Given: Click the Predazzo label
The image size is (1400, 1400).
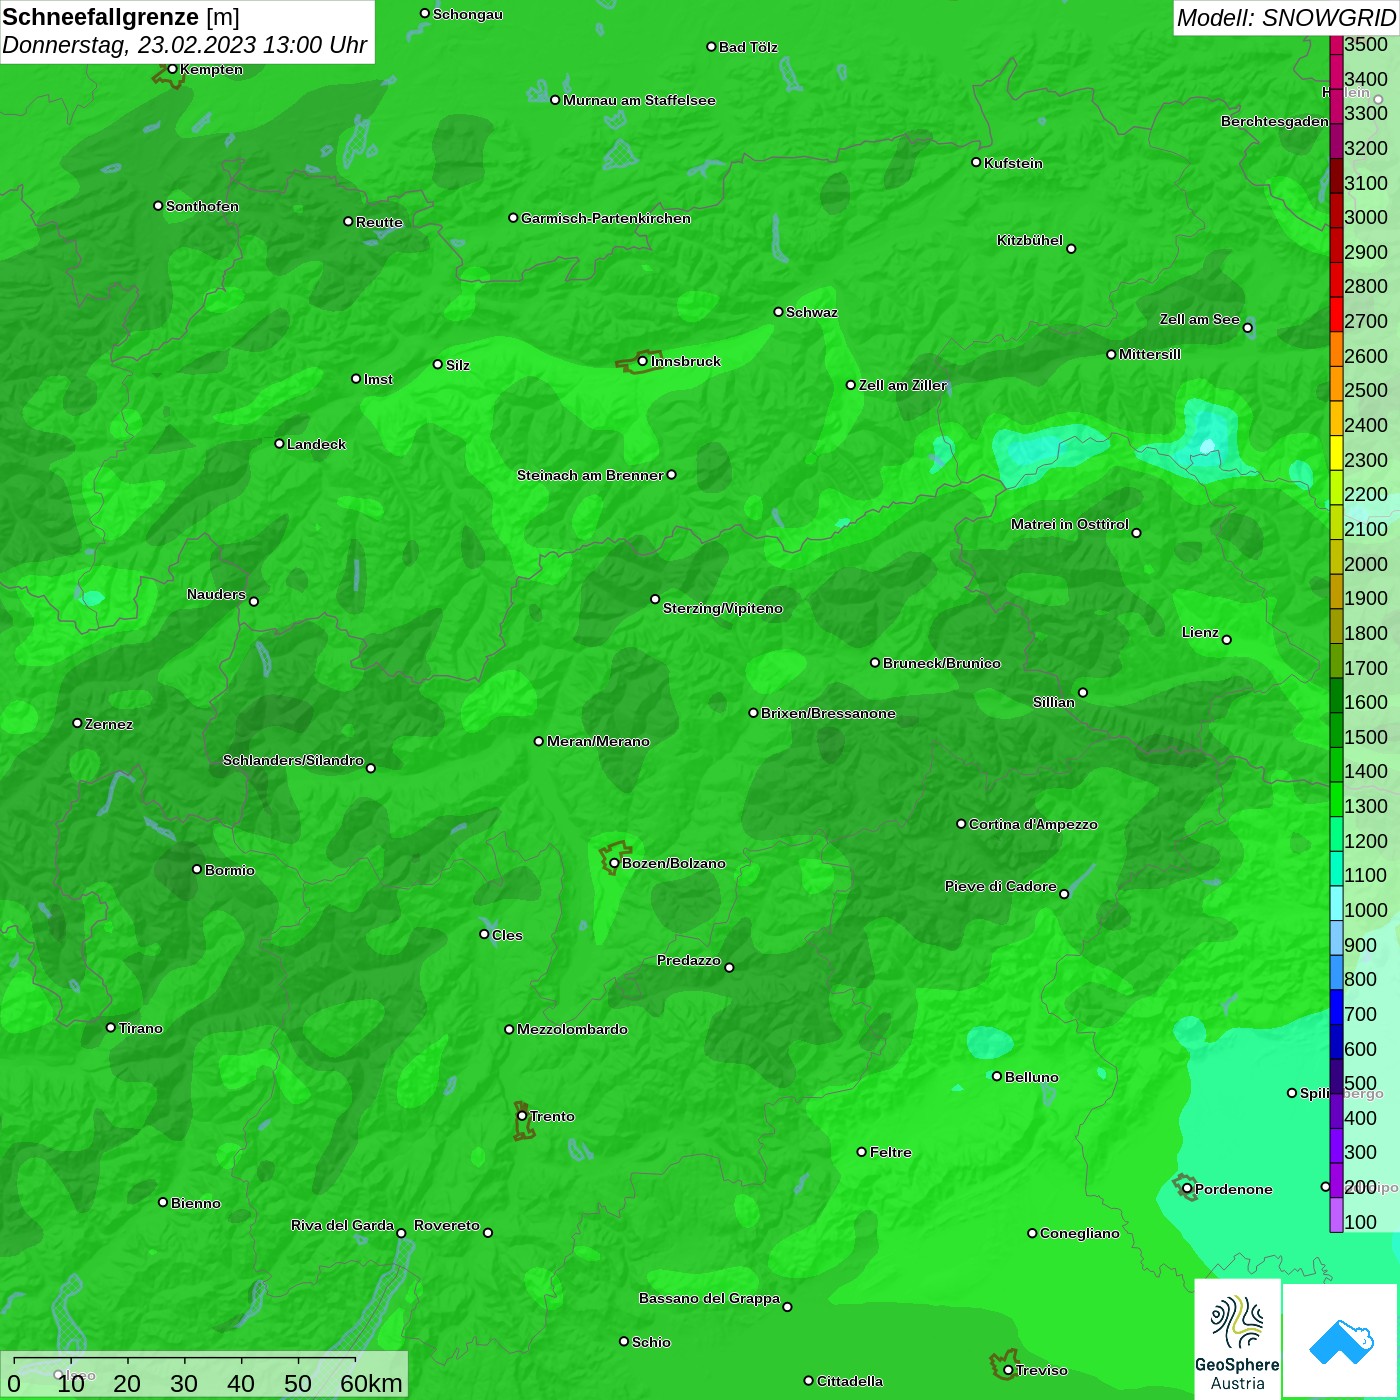Looking at the screenshot, I should 689,960.
